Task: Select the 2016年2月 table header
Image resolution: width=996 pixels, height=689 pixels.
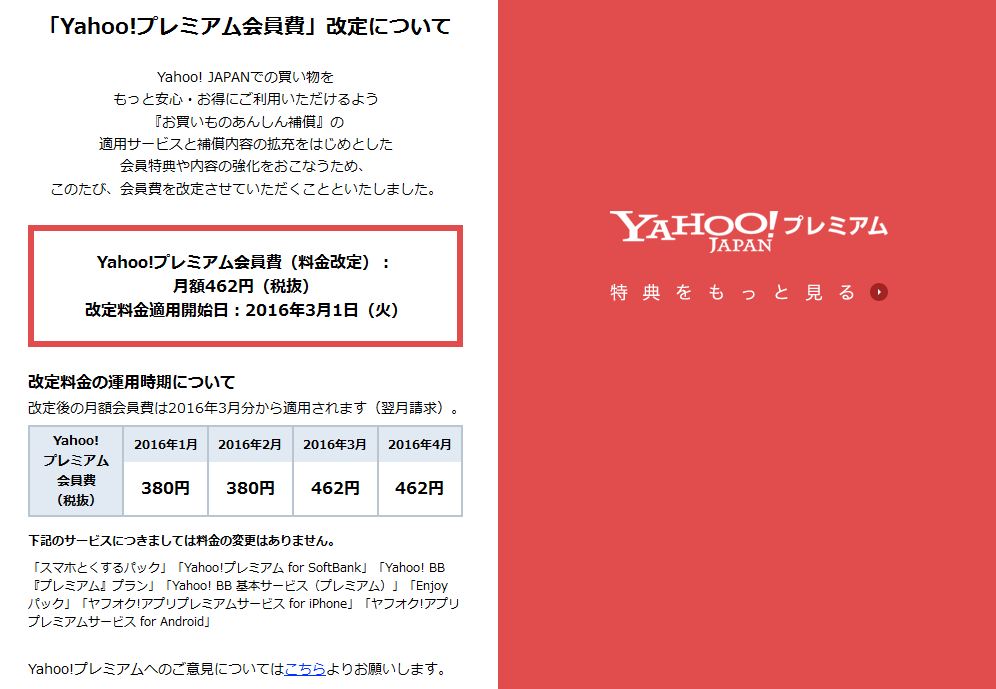Action: 250,445
